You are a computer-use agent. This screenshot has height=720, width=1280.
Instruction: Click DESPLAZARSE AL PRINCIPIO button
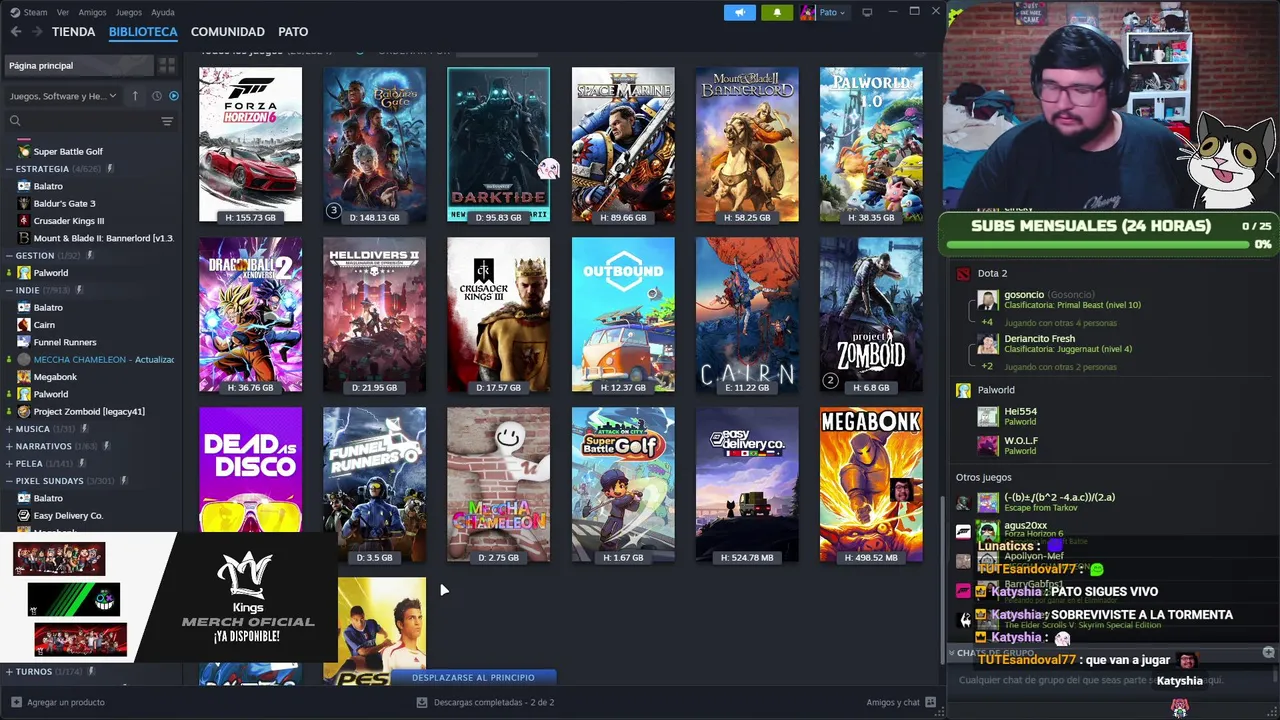click(x=473, y=677)
